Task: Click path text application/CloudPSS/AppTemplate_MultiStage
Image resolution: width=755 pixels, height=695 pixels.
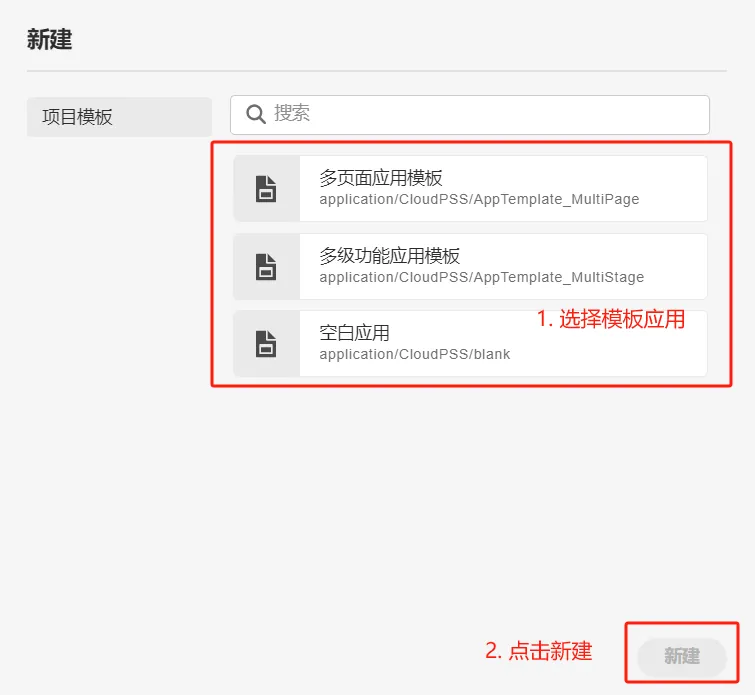Action: click(482, 277)
